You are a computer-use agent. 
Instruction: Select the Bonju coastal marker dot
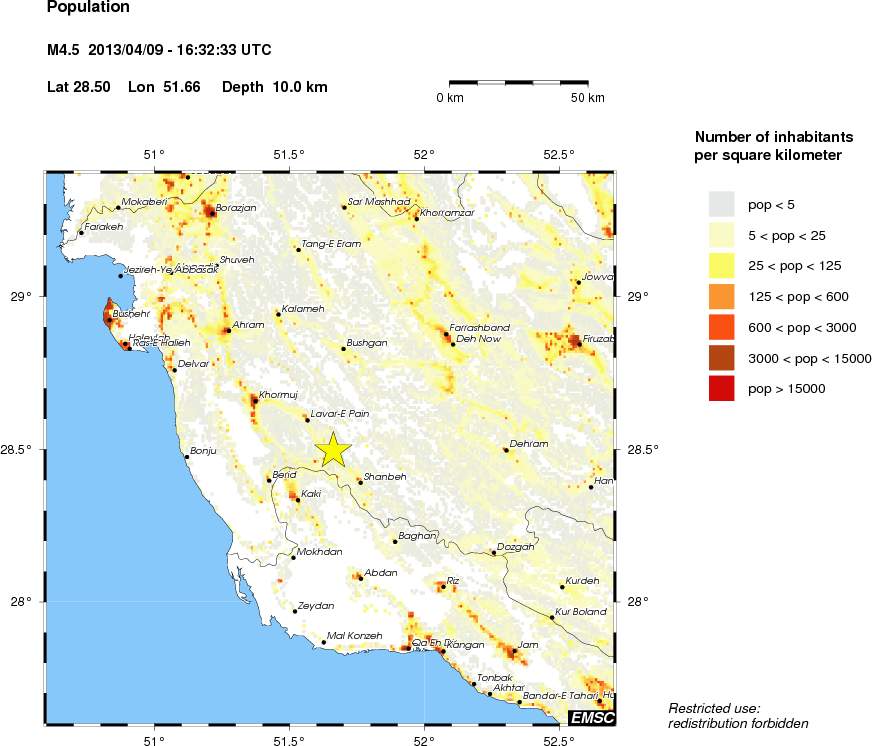(186, 457)
